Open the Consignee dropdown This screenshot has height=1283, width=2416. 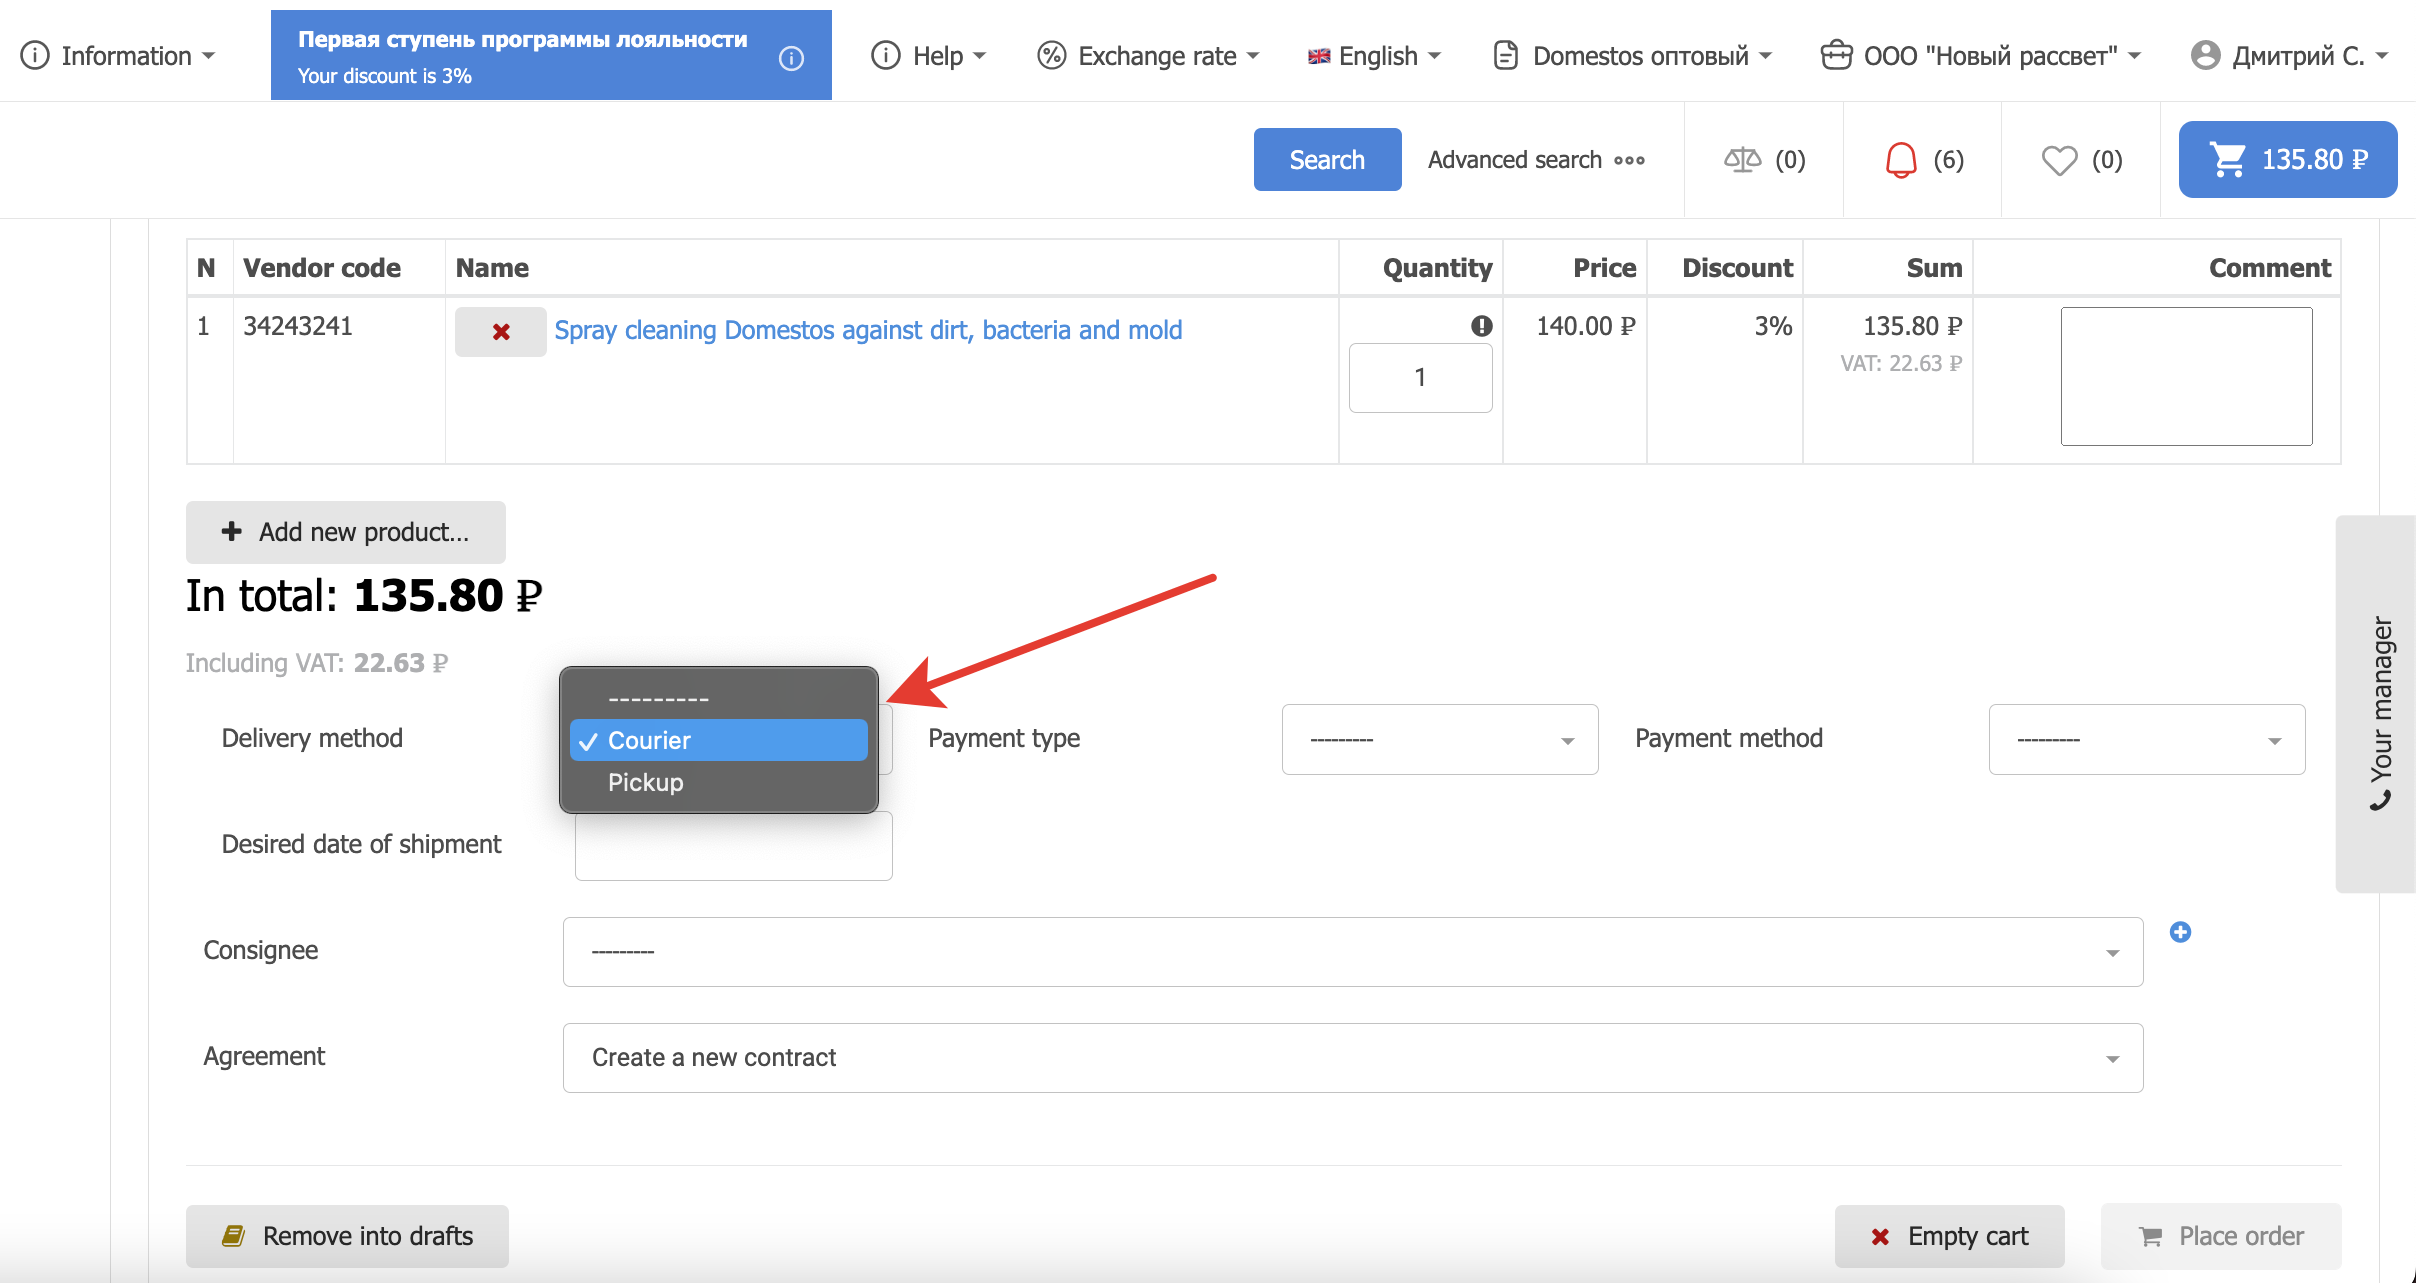coord(1352,952)
